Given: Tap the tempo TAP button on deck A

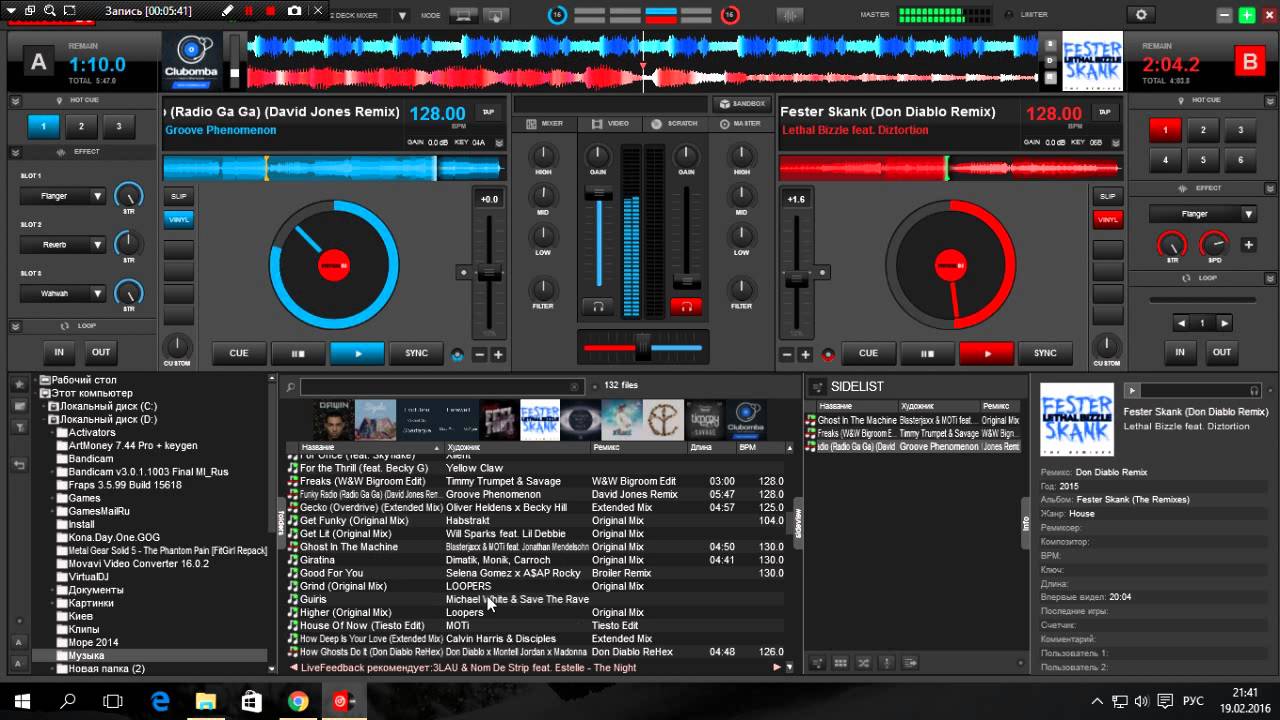Looking at the screenshot, I should pos(488,113).
